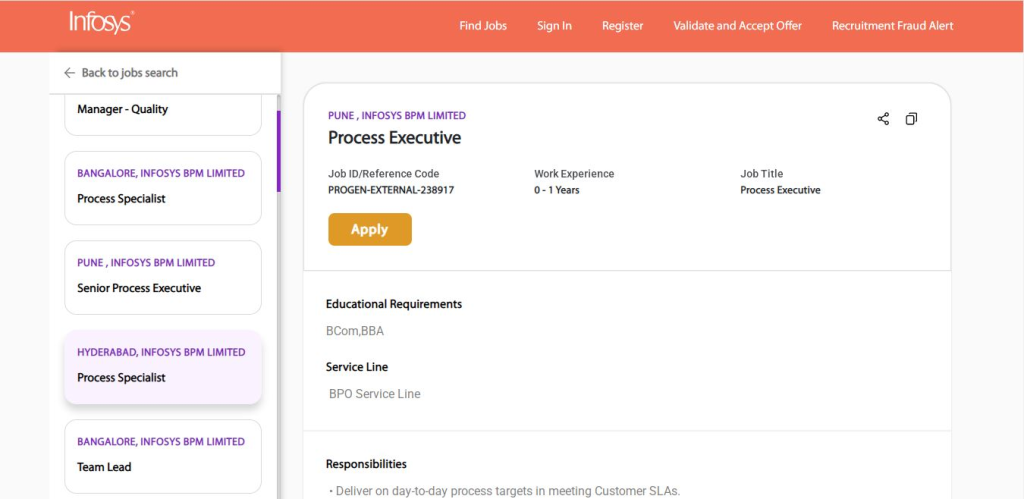Open Bangalore Team Lead job card
This screenshot has width=1024, height=499.
tap(163, 457)
